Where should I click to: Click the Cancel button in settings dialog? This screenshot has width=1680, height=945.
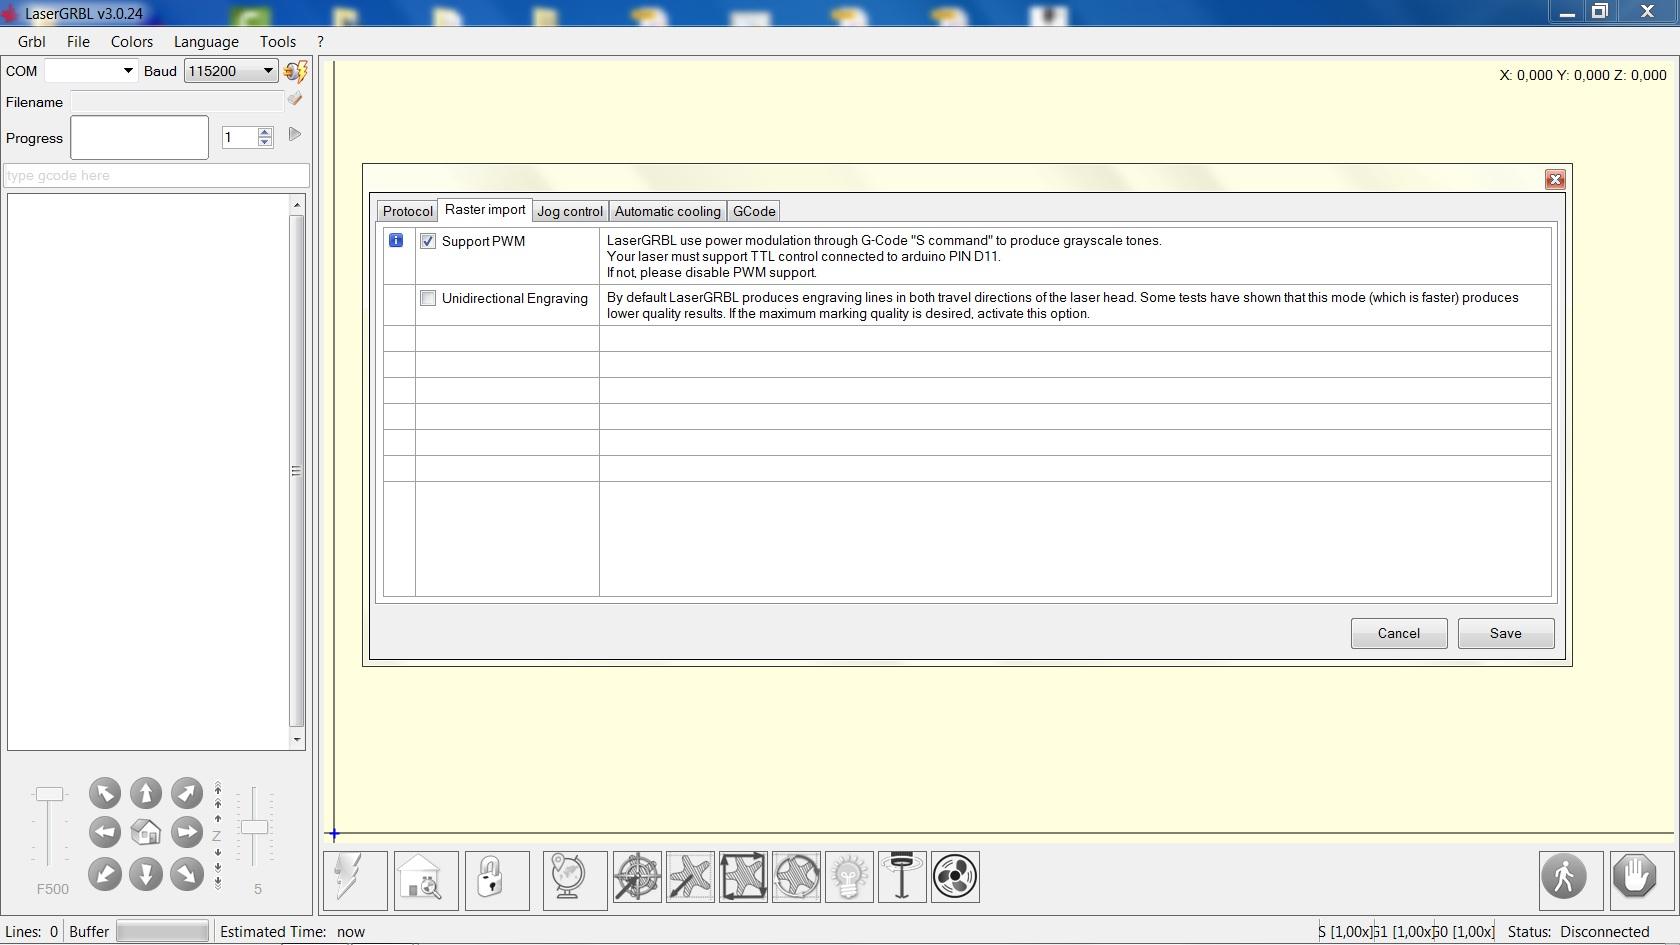pos(1399,633)
